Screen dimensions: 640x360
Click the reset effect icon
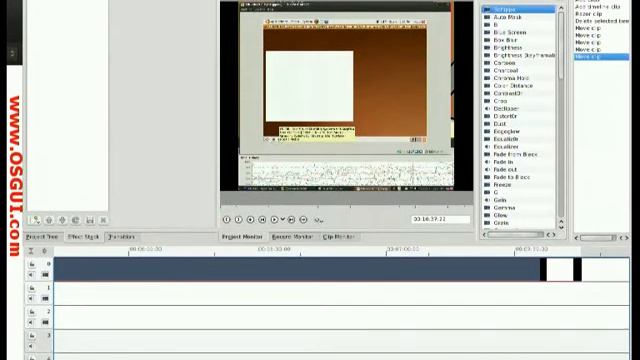(x=76, y=220)
